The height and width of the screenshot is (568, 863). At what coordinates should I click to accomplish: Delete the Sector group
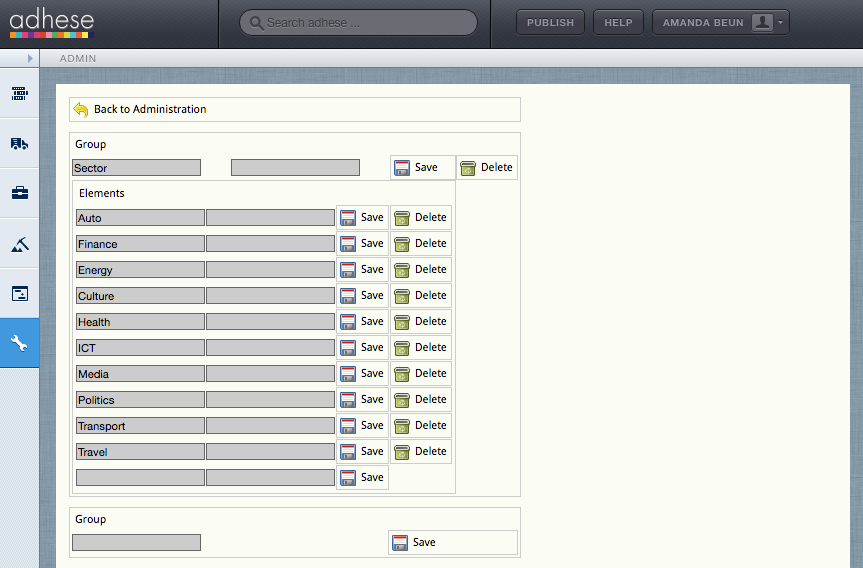[x=487, y=168]
